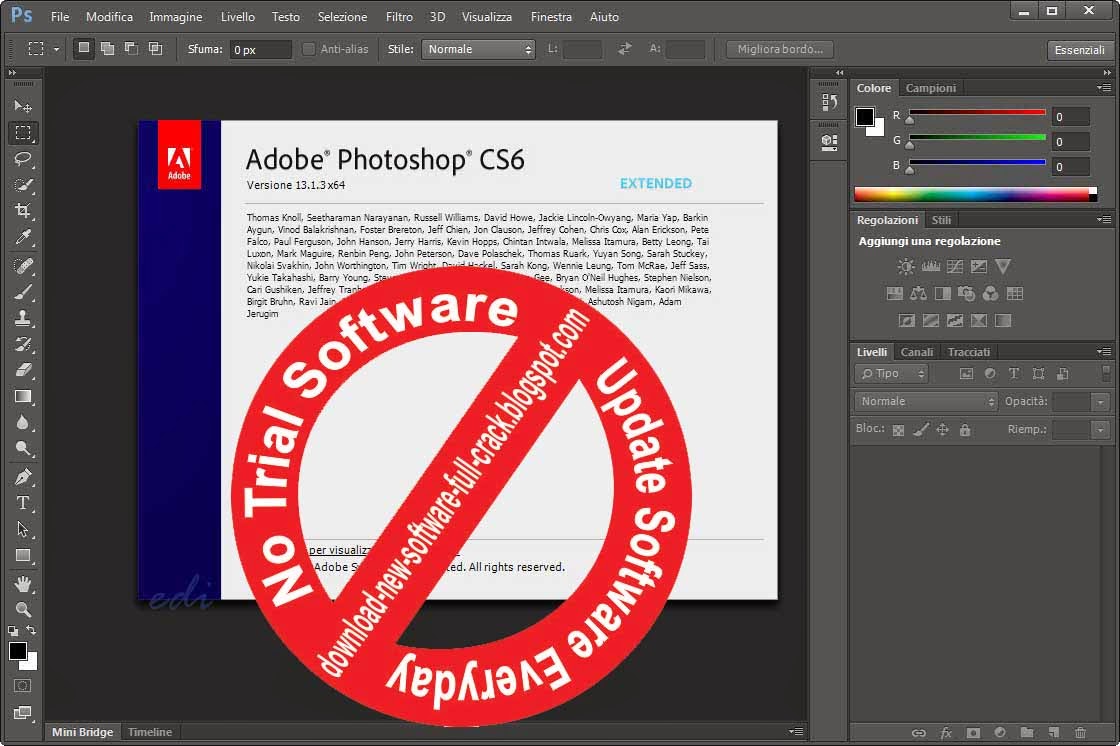Image resolution: width=1120 pixels, height=746 pixels.
Task: Toggle lock image pixels brush icon
Action: pyautogui.click(x=921, y=429)
